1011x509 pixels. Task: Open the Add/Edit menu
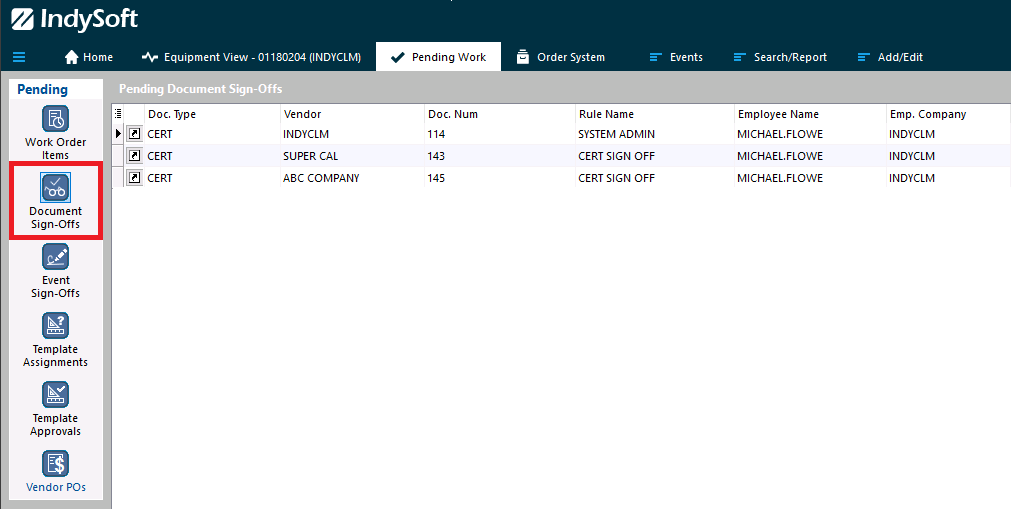tap(890, 57)
